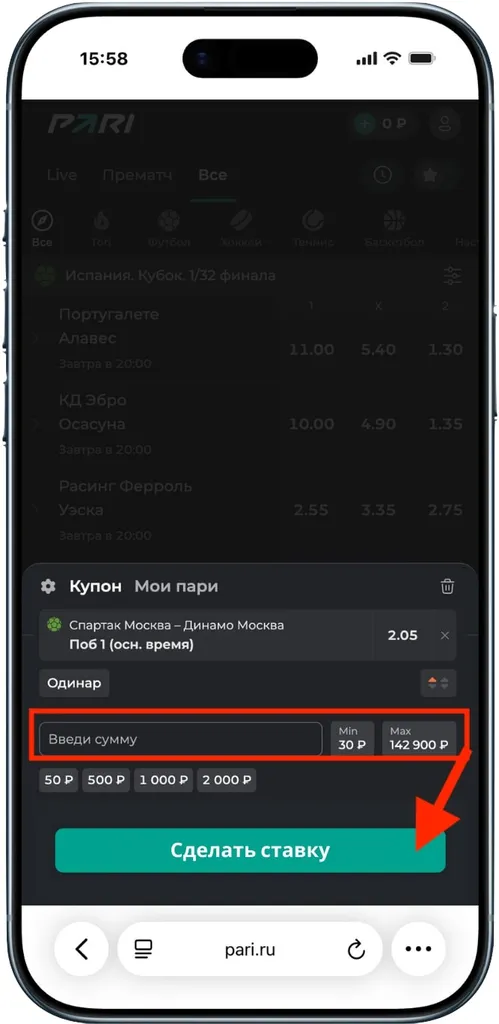Open browser tabs icon in address bar

[143, 949]
